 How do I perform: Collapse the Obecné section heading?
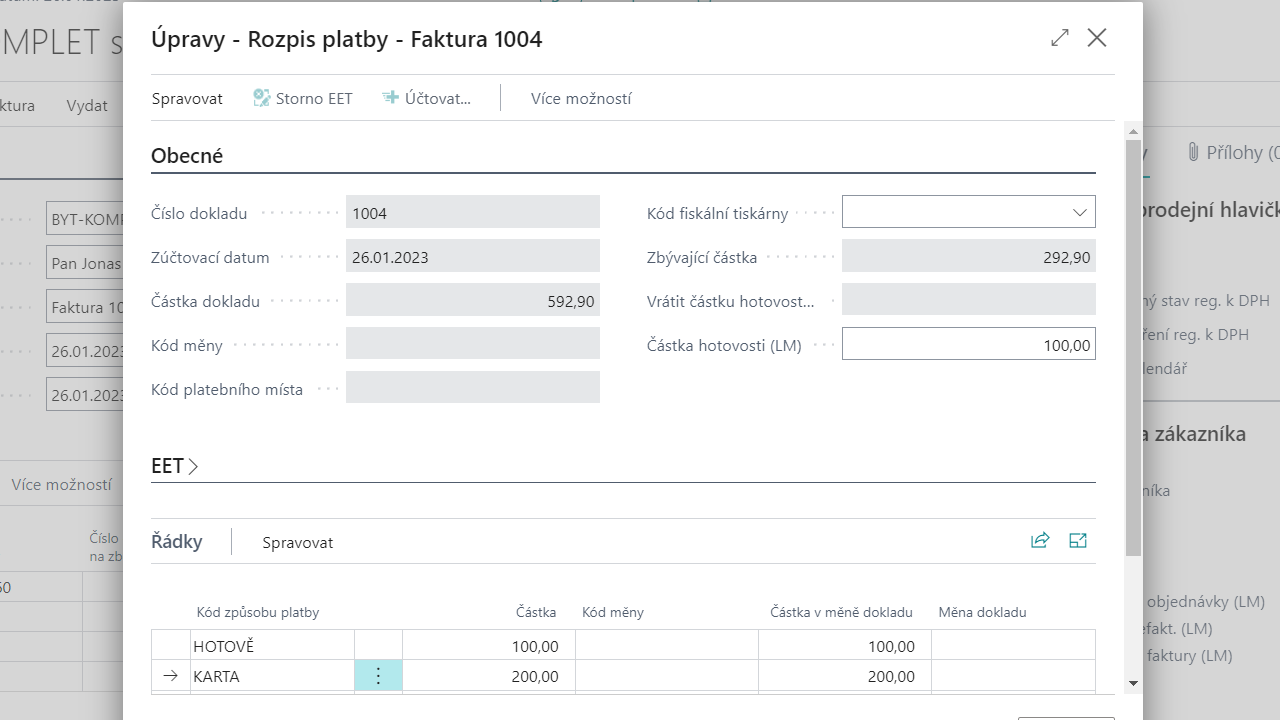click(x=187, y=156)
